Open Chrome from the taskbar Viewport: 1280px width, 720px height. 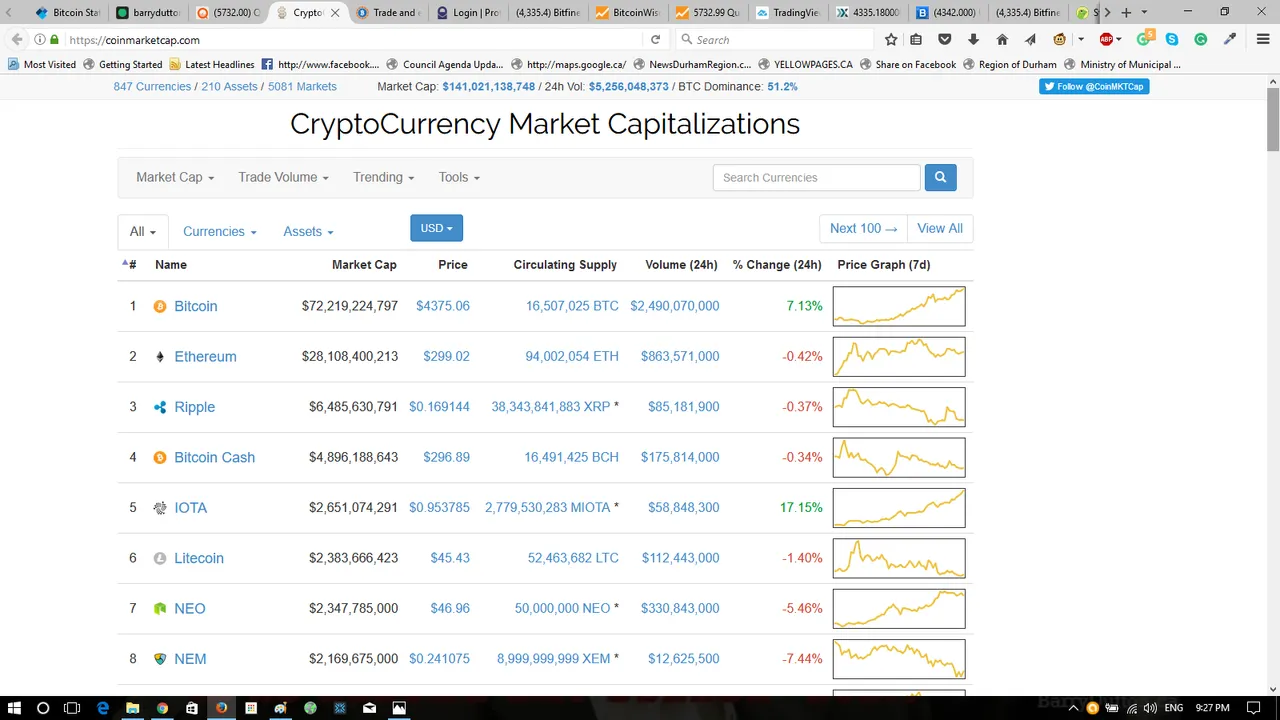pos(162,708)
